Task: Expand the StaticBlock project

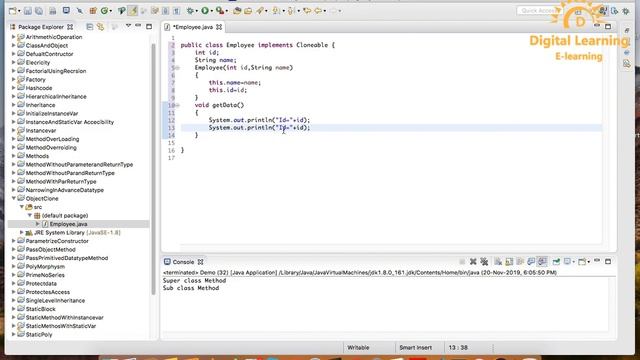Action: click(x=13, y=309)
